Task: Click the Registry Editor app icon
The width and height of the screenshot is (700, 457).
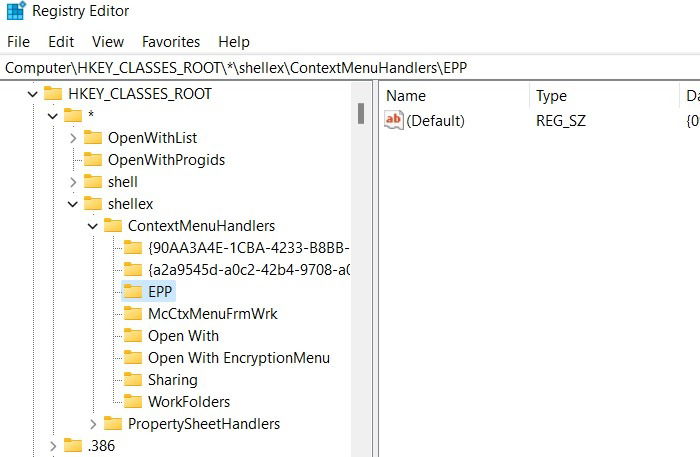Action: tap(16, 11)
